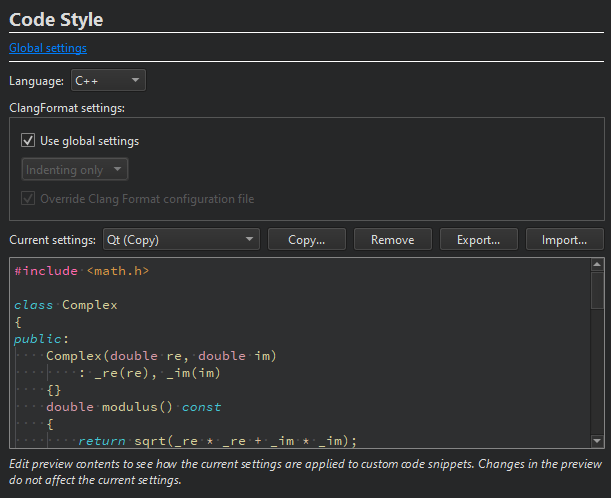611x498 pixels.
Task: Open the Language C++ dropdown
Action: tap(108, 80)
